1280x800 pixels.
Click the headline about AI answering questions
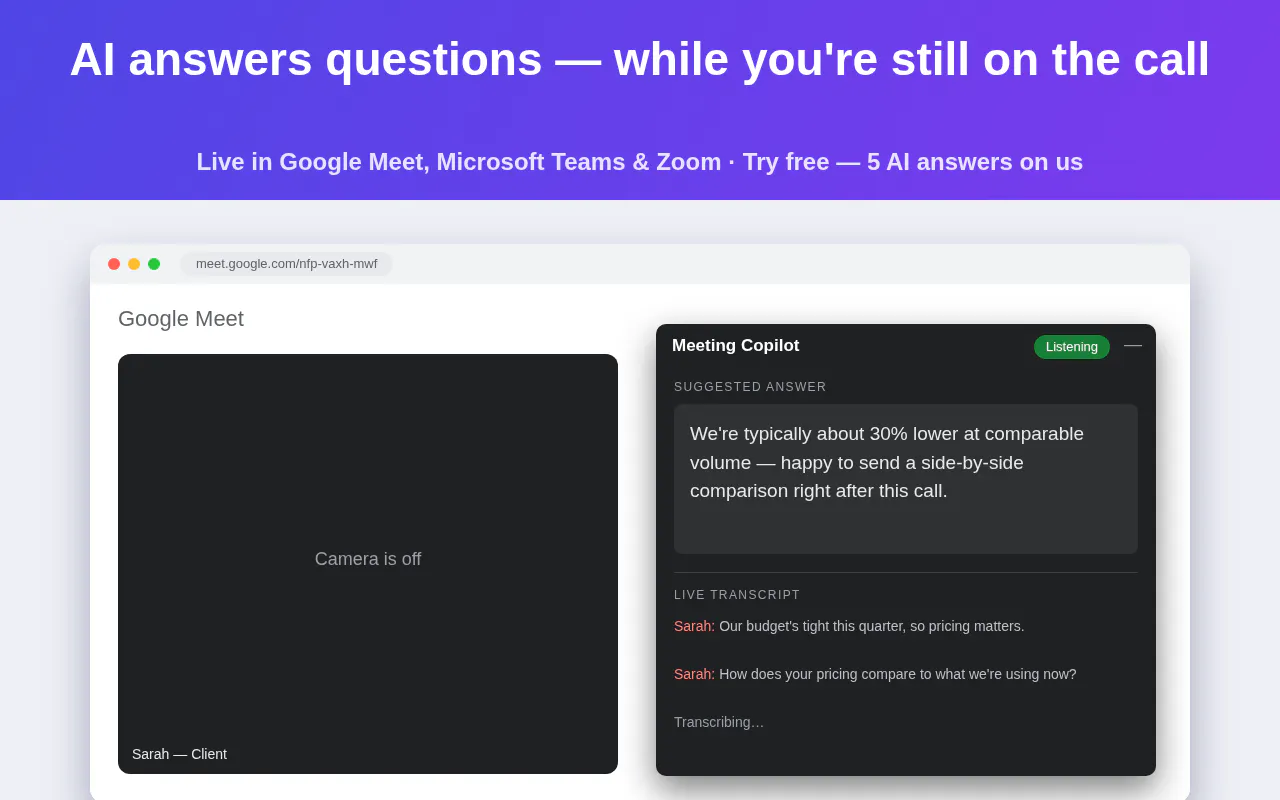tap(640, 59)
